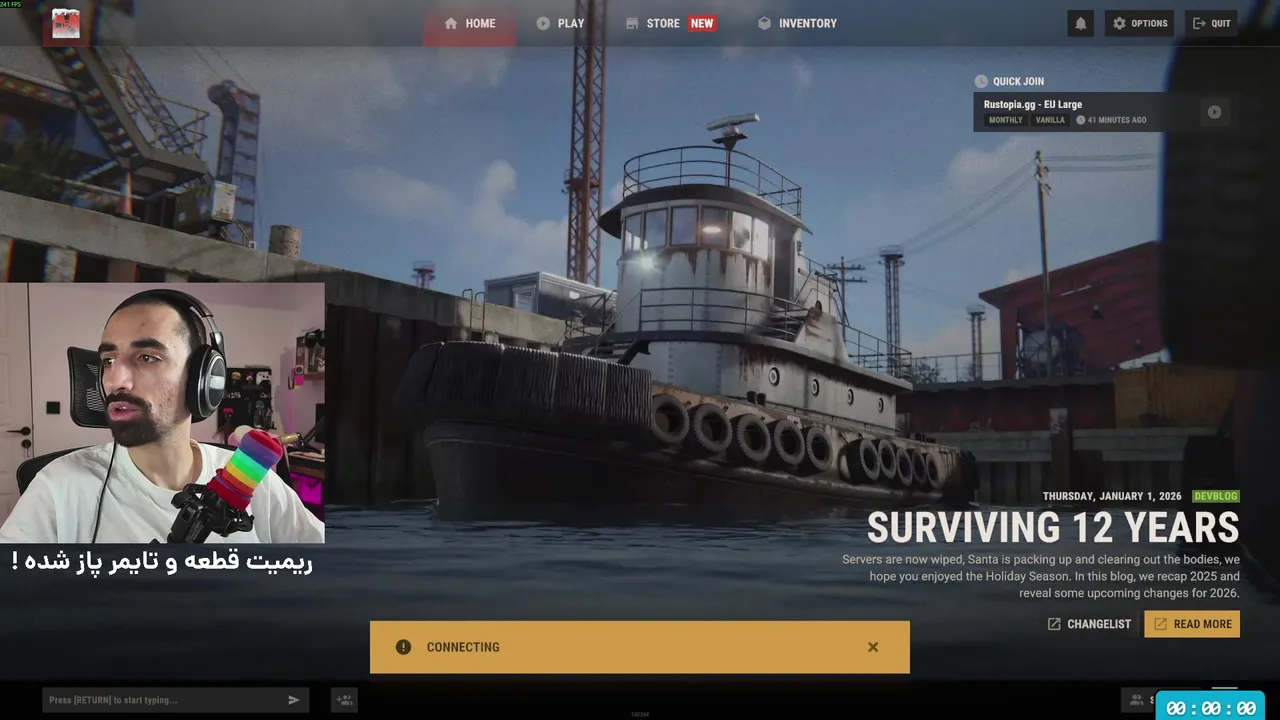Dismiss the Connecting notification with X
The width and height of the screenshot is (1280, 720).
(x=873, y=647)
